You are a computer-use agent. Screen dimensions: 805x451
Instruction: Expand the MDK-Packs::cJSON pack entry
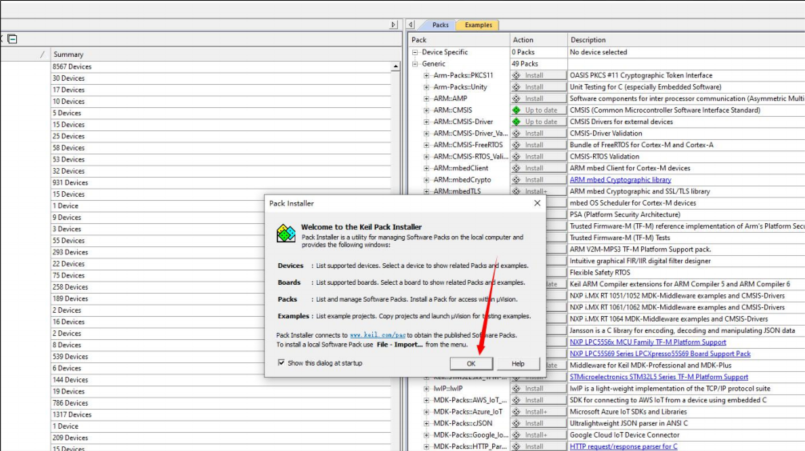[x=426, y=423]
